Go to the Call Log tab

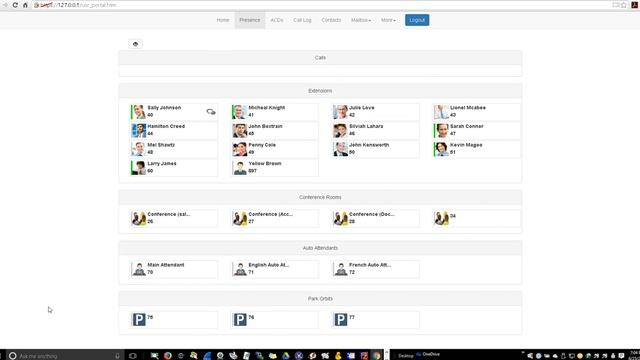[302, 20]
